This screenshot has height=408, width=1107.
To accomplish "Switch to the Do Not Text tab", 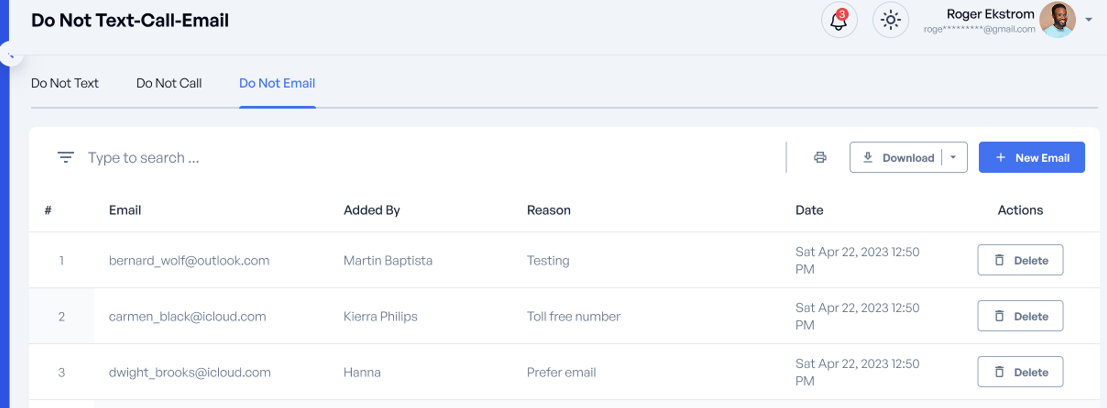I will (x=65, y=83).
